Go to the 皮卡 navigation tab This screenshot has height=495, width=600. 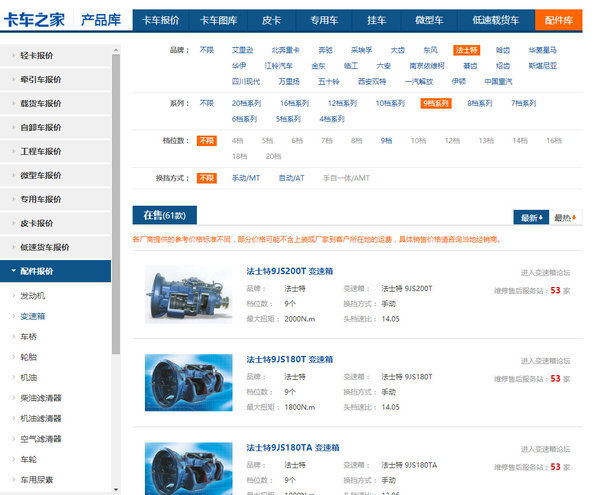tap(271, 20)
